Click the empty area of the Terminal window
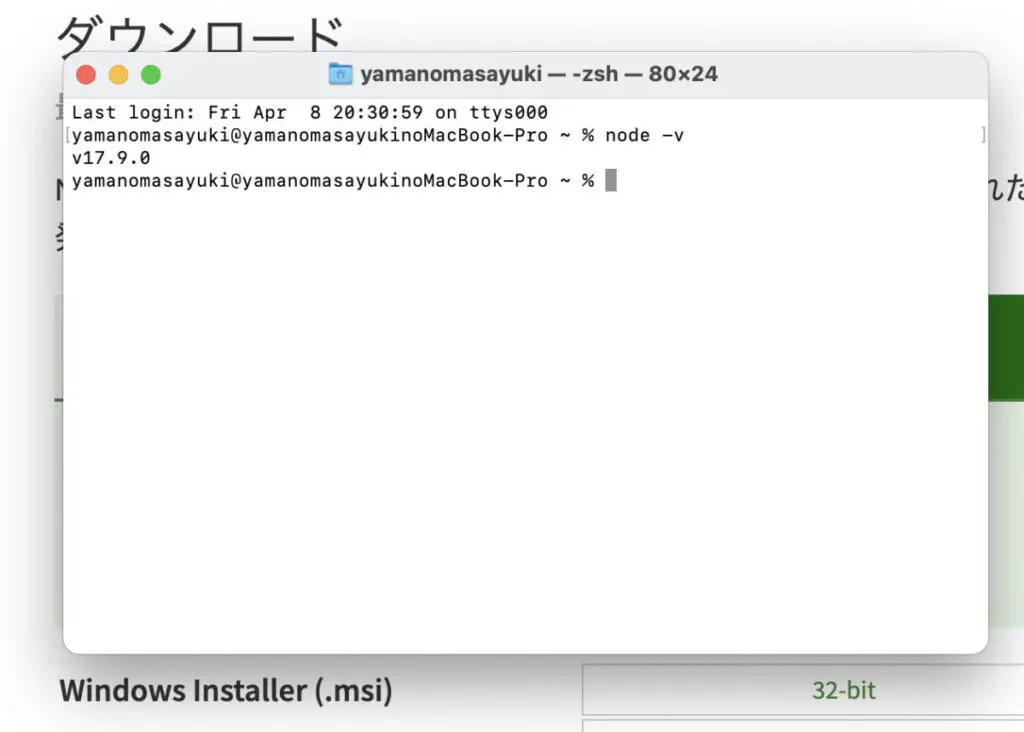 [x=525, y=420]
